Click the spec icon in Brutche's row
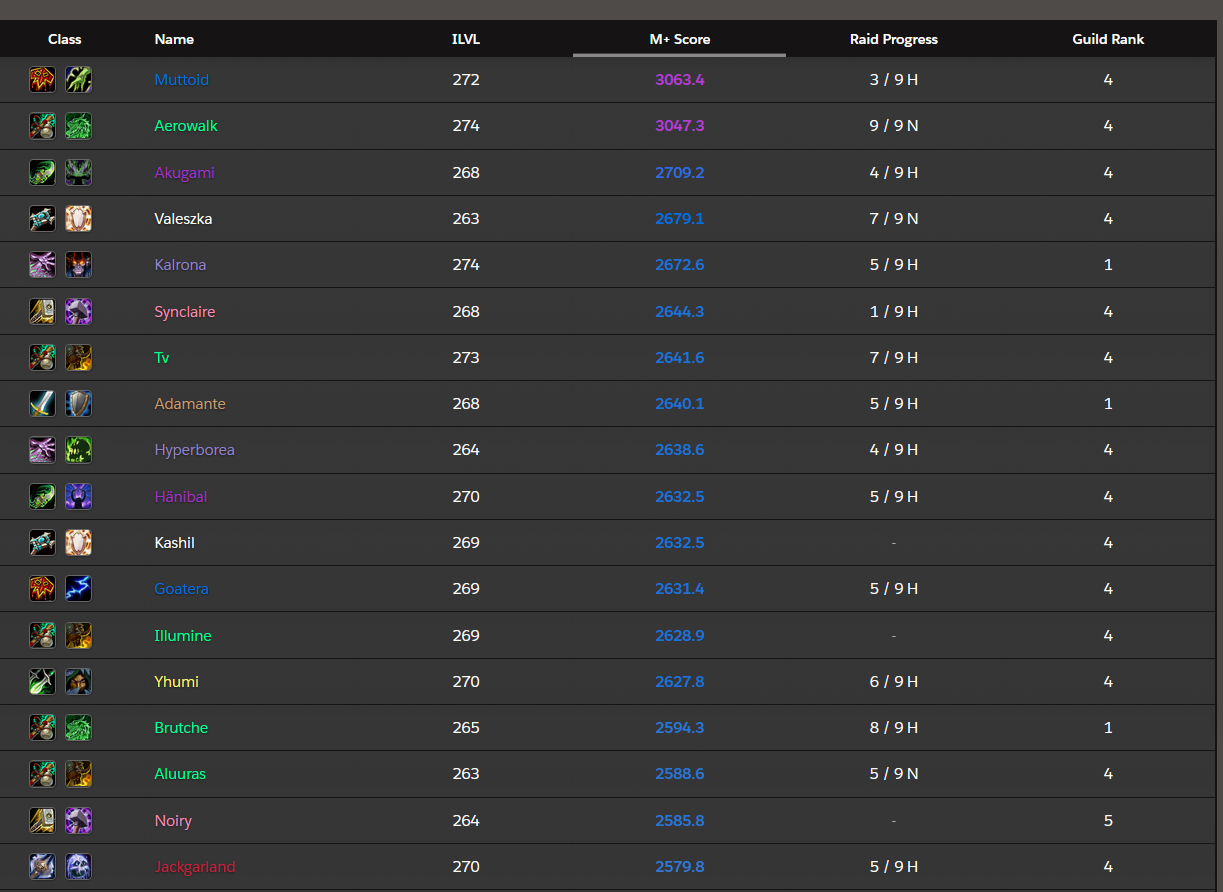Screen dimensions: 1223x892 tap(79, 728)
